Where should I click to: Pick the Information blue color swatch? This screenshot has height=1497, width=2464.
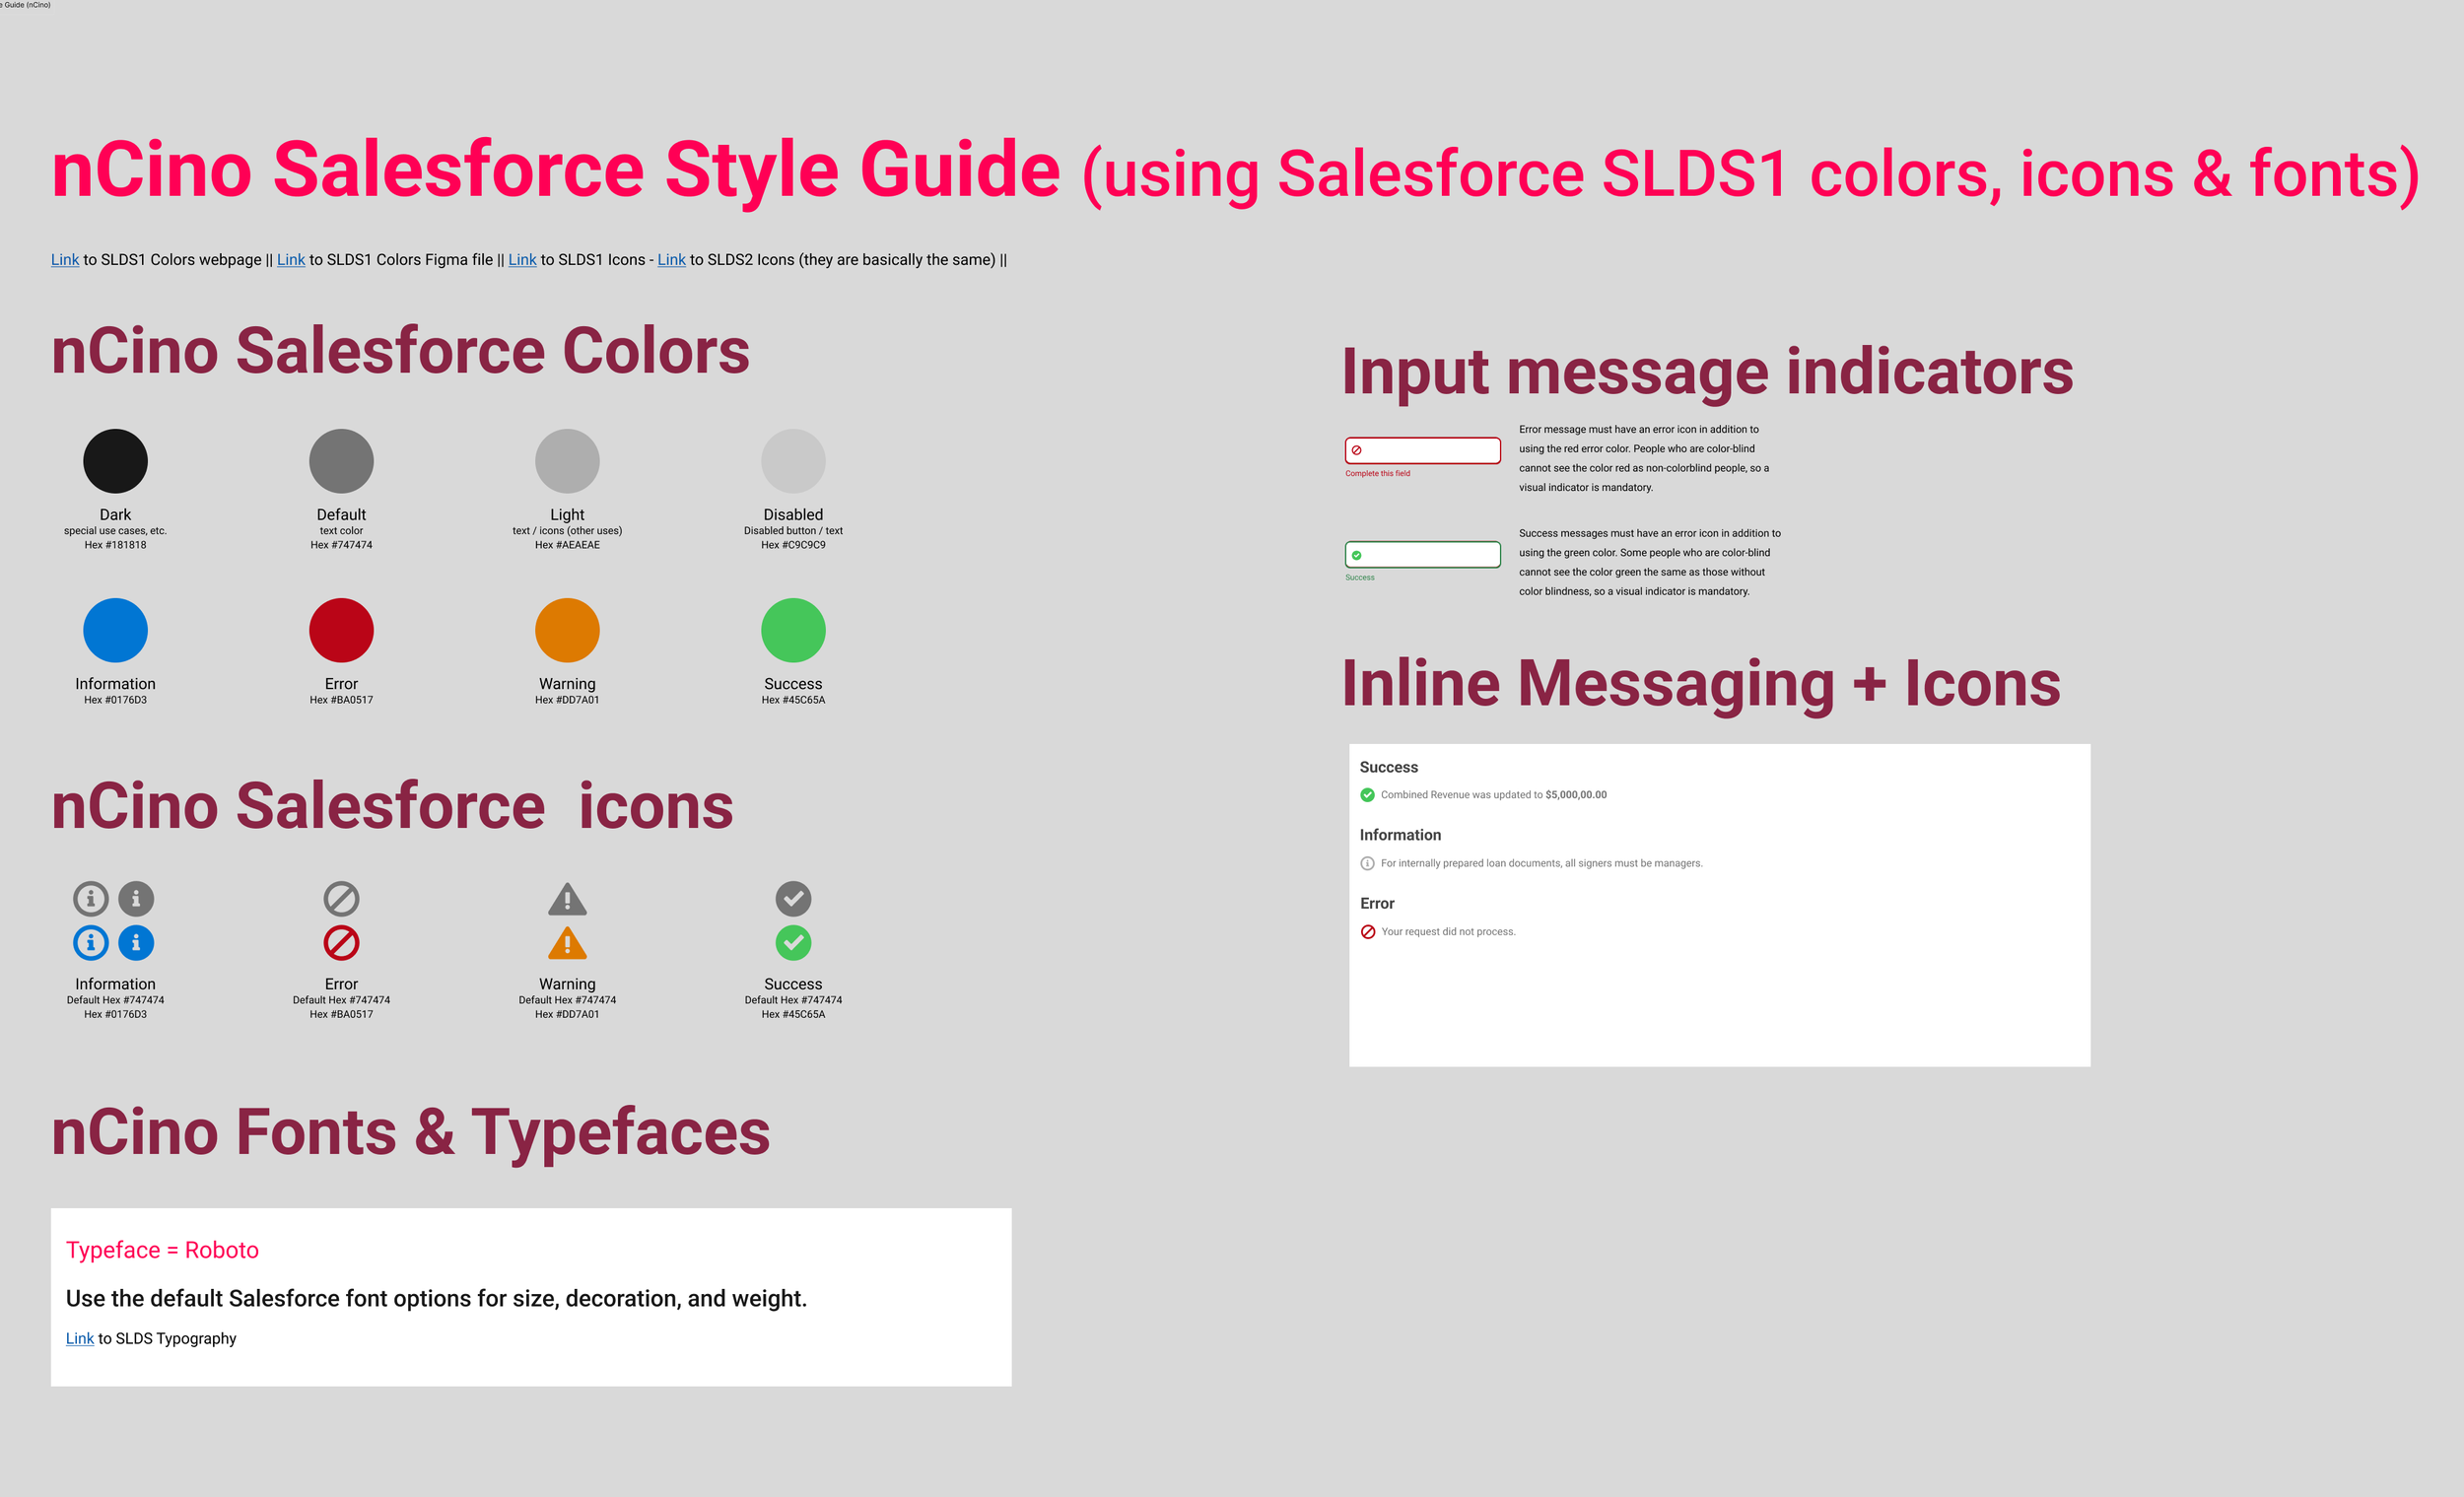[115, 630]
